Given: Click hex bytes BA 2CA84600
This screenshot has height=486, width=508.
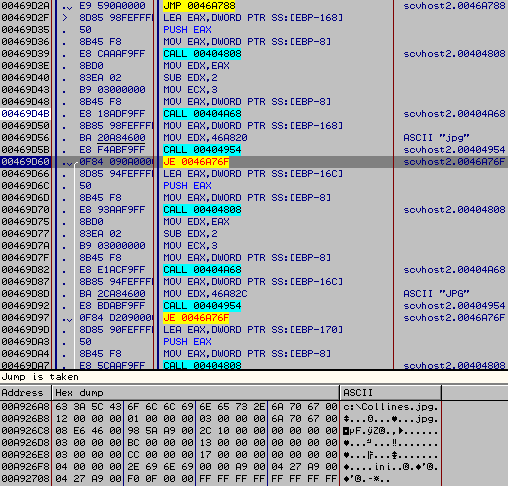Looking at the screenshot, I should coord(112,294).
